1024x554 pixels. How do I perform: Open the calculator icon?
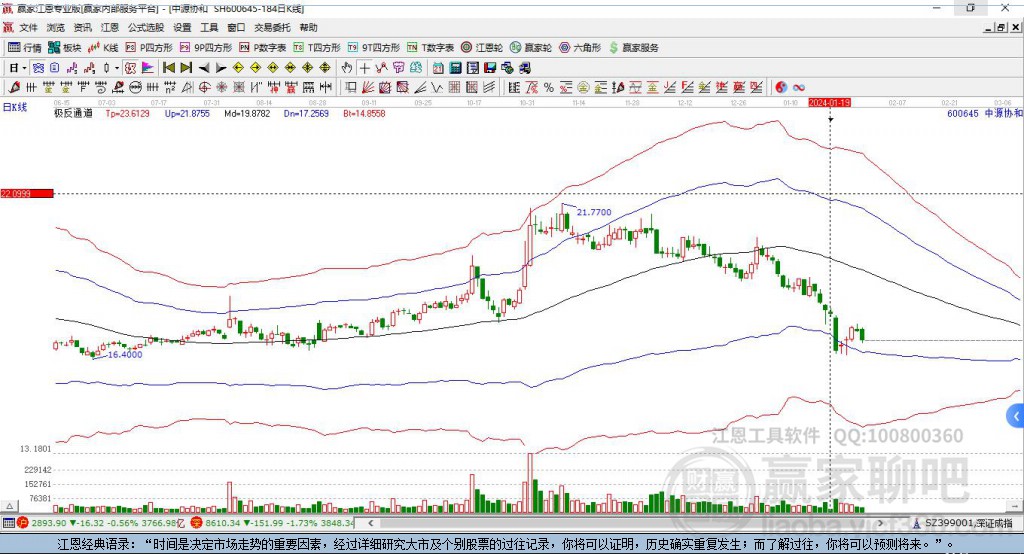(x=456, y=68)
